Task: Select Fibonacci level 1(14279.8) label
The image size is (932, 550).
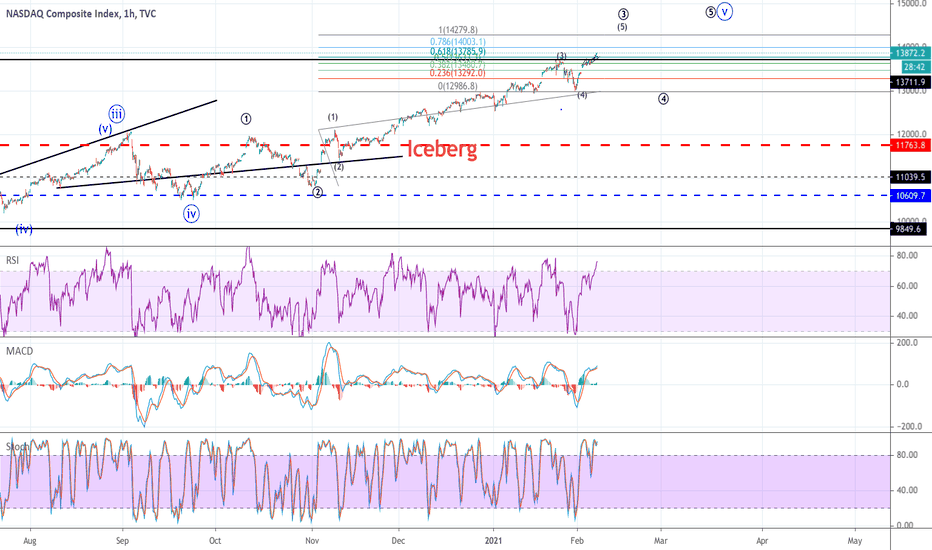Action: pos(458,30)
